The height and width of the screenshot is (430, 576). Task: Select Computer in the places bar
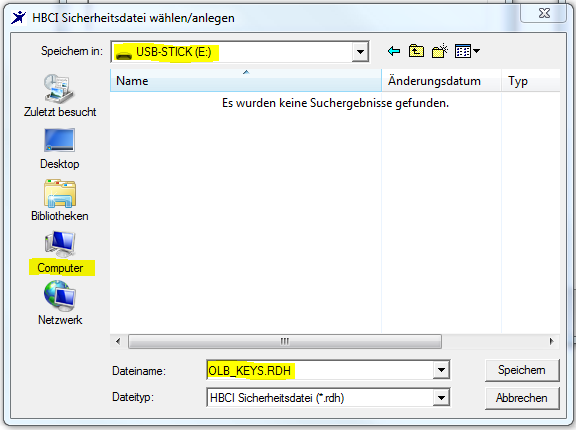[61, 253]
